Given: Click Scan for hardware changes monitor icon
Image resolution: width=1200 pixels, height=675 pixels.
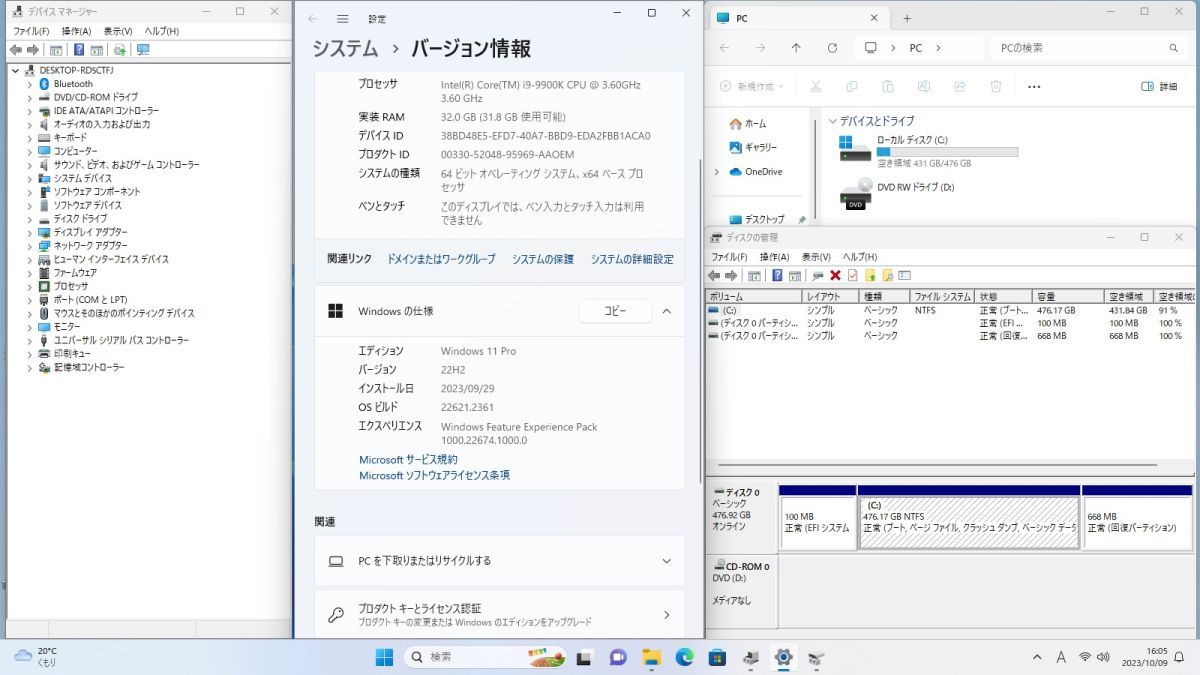Looking at the screenshot, I should click(143, 49).
